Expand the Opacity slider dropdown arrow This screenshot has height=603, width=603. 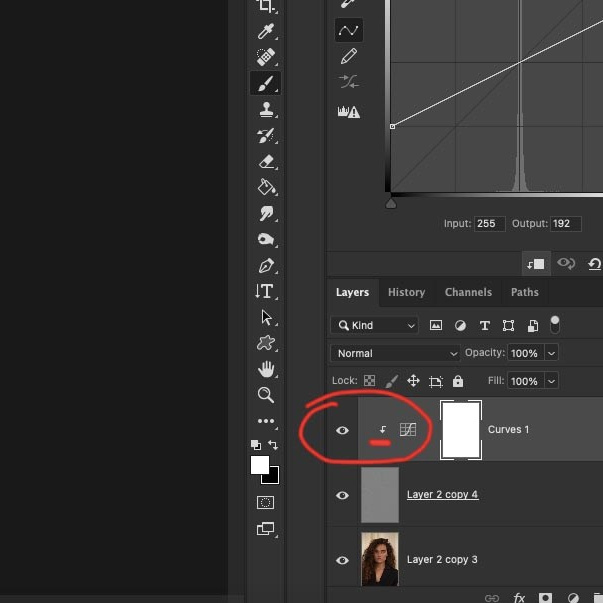click(551, 353)
